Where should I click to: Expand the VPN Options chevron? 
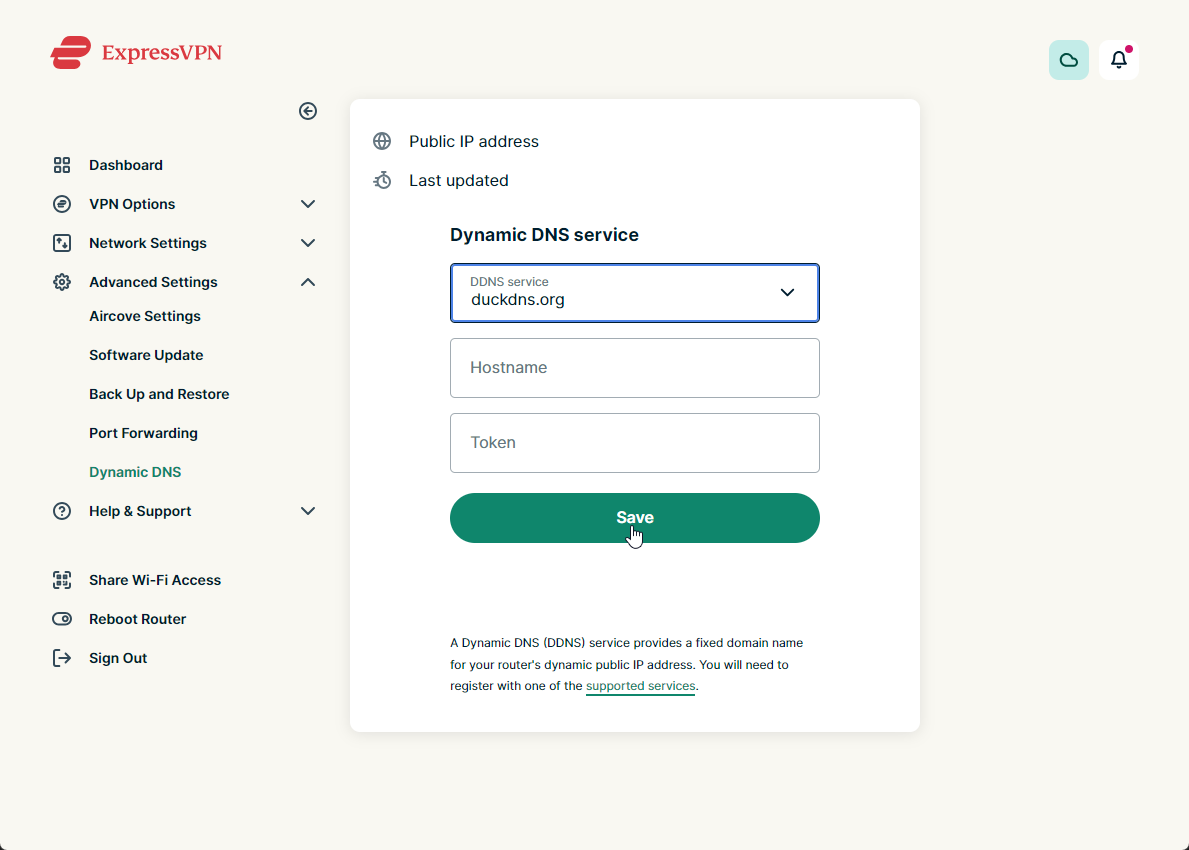(x=308, y=204)
